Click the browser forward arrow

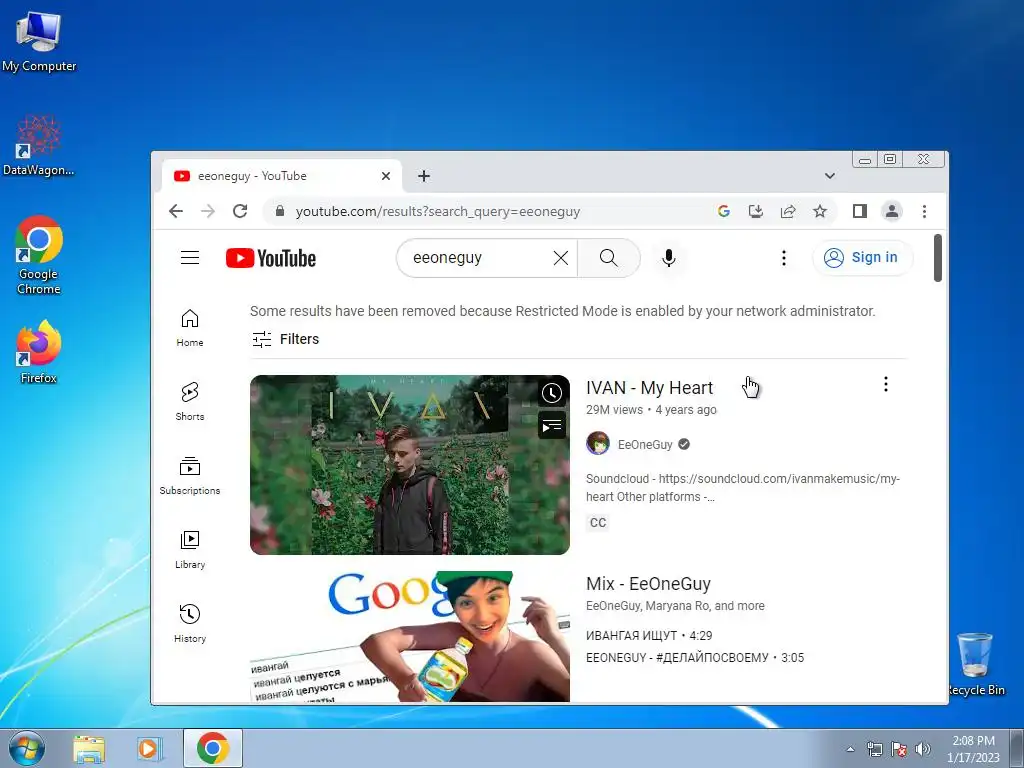click(x=208, y=211)
